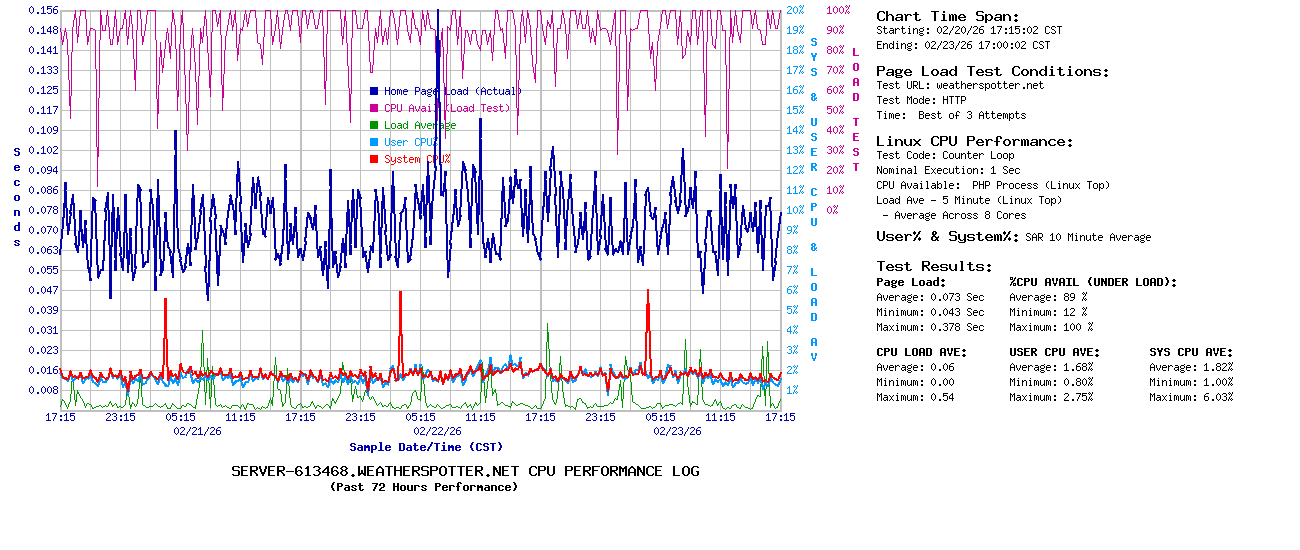Click the CPU PERFORMANCE LOG chart title
The image size is (1300, 550).
tap(465, 471)
